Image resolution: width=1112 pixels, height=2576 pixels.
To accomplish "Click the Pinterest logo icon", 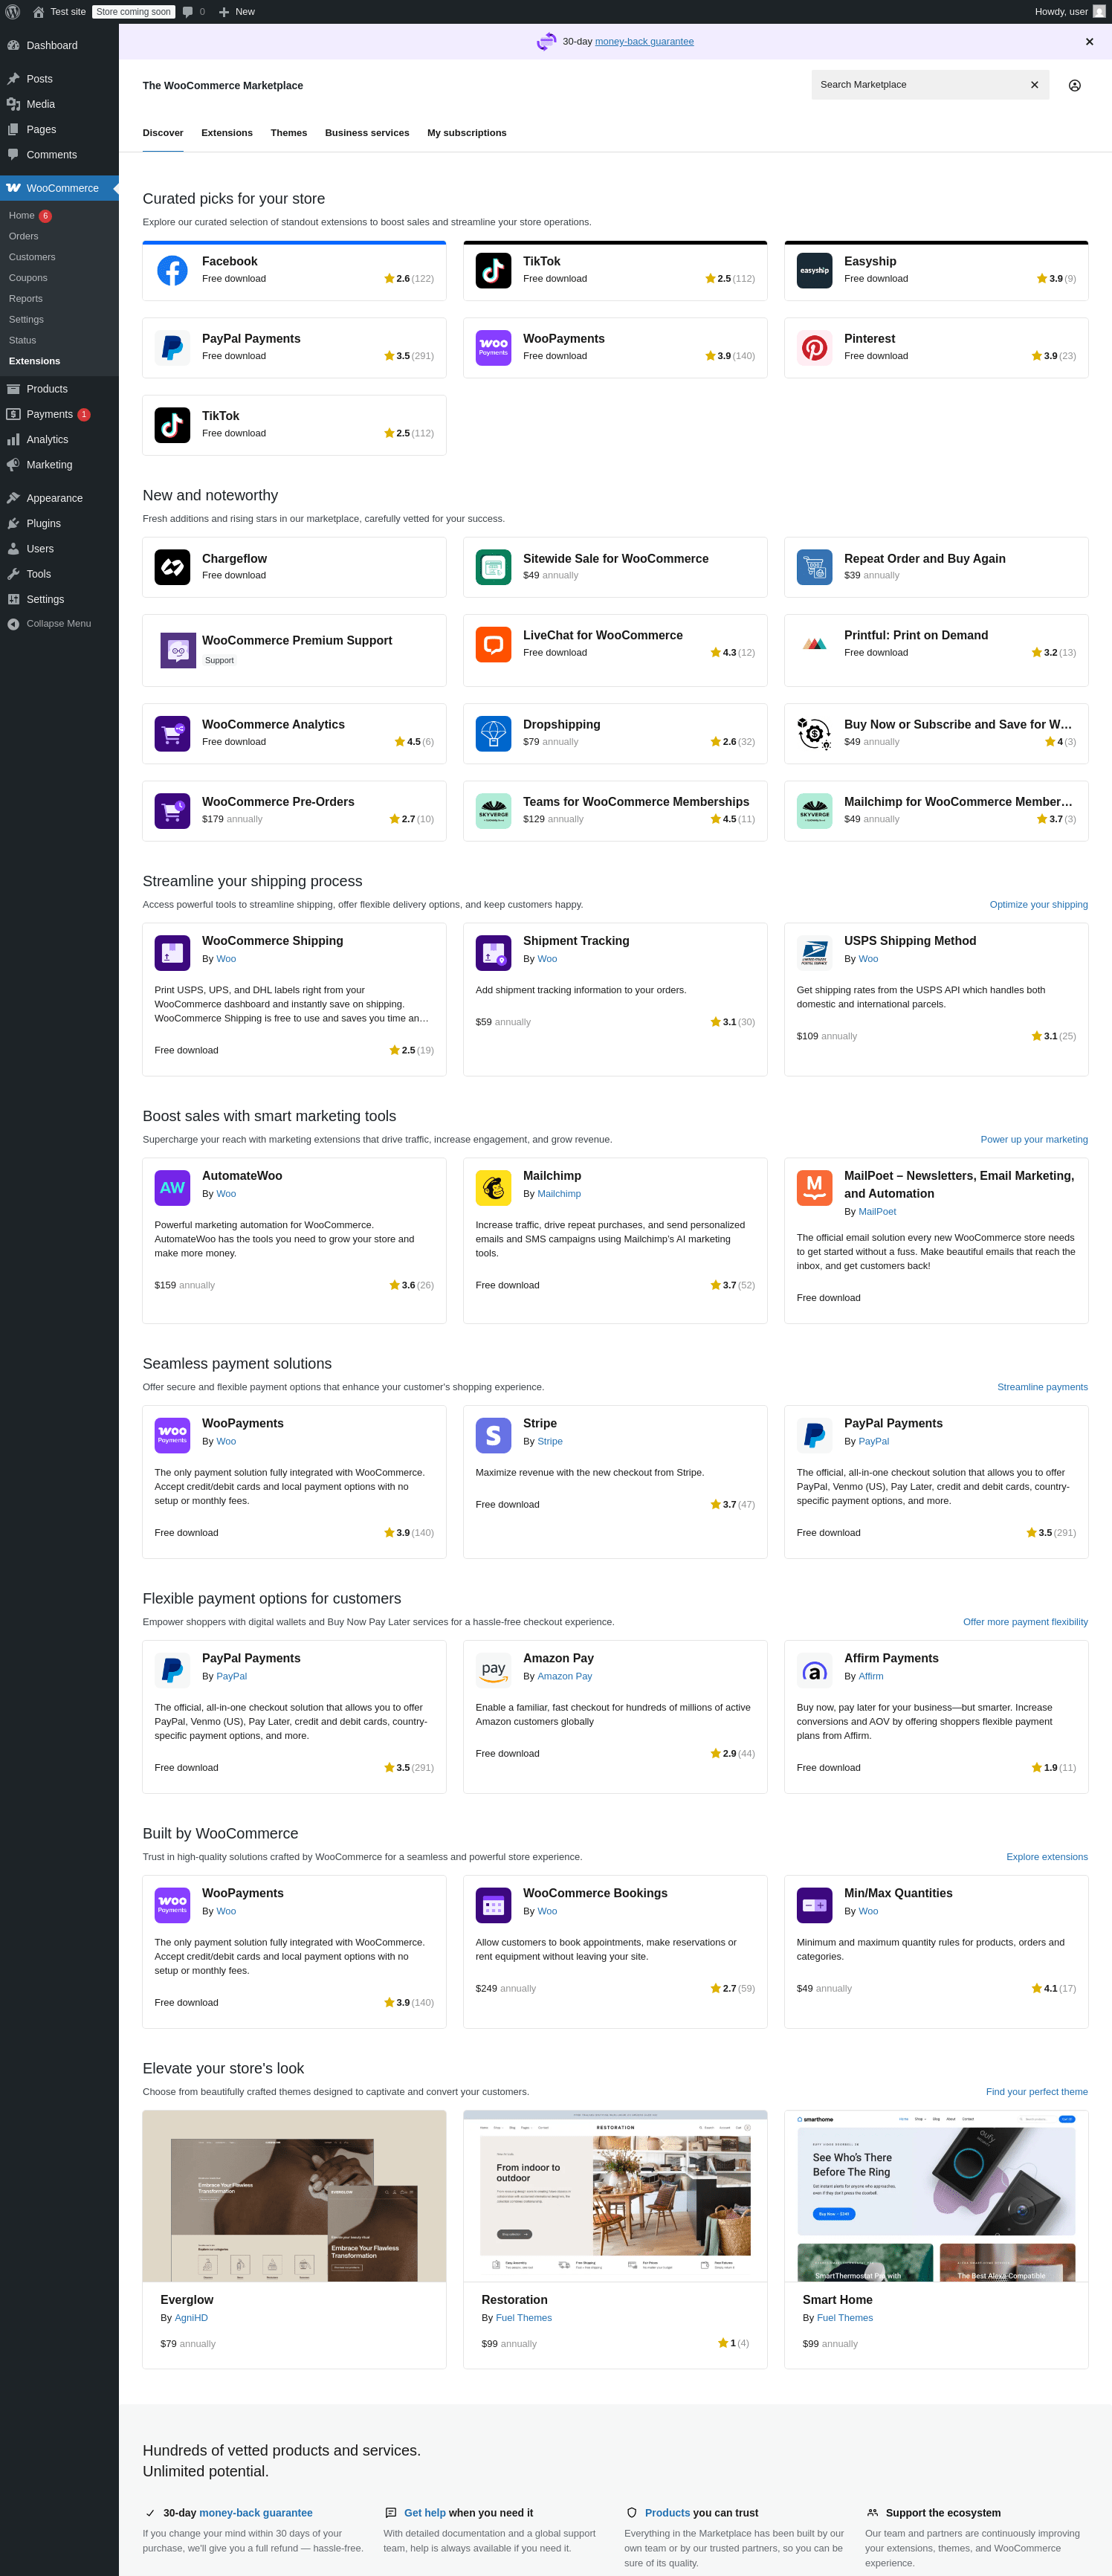I will coord(814,347).
